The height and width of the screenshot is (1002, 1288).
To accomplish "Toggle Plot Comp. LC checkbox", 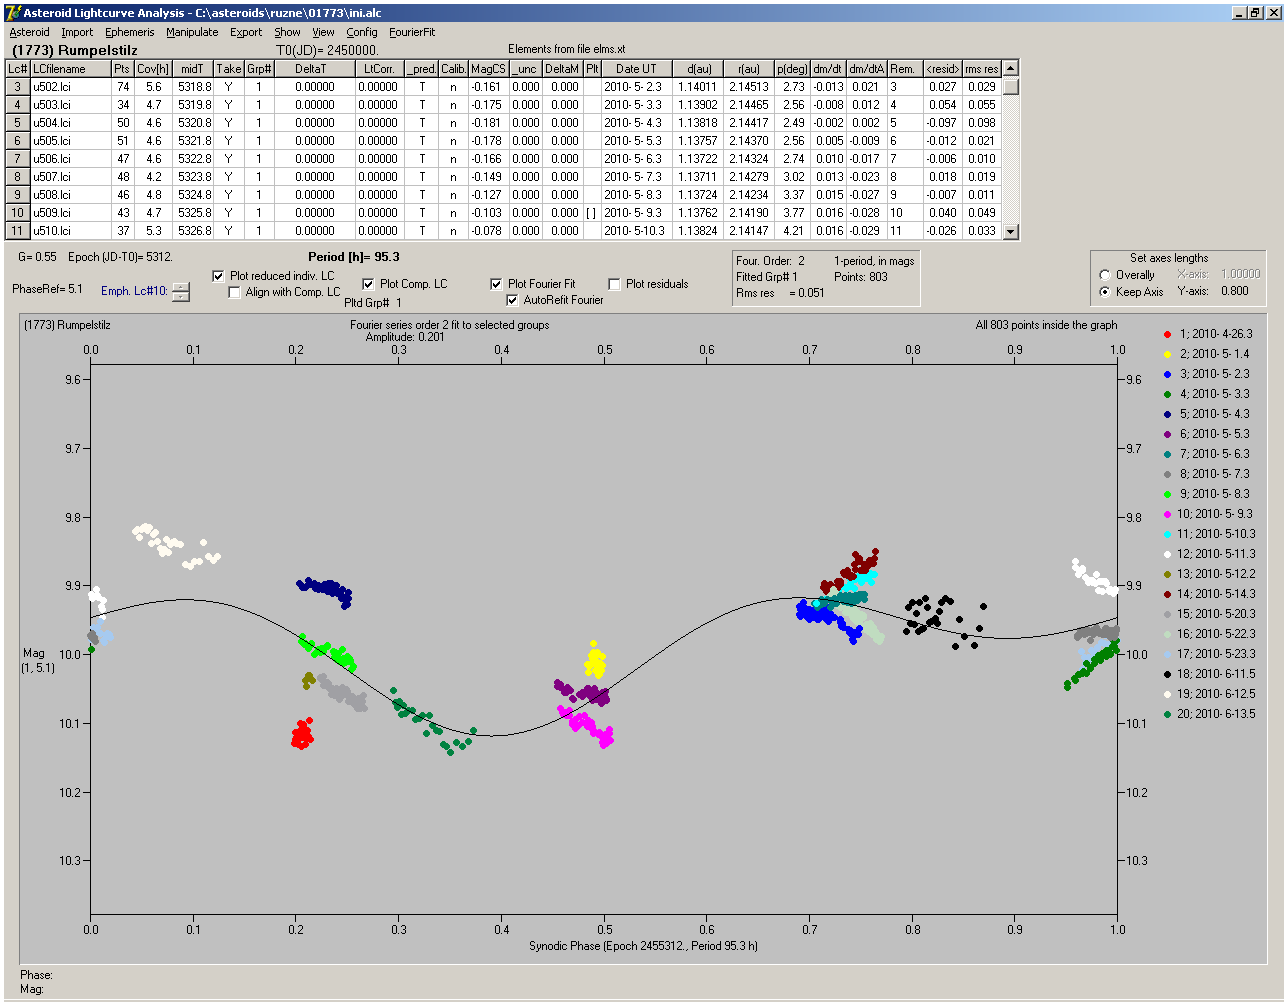I will pyautogui.click(x=368, y=284).
